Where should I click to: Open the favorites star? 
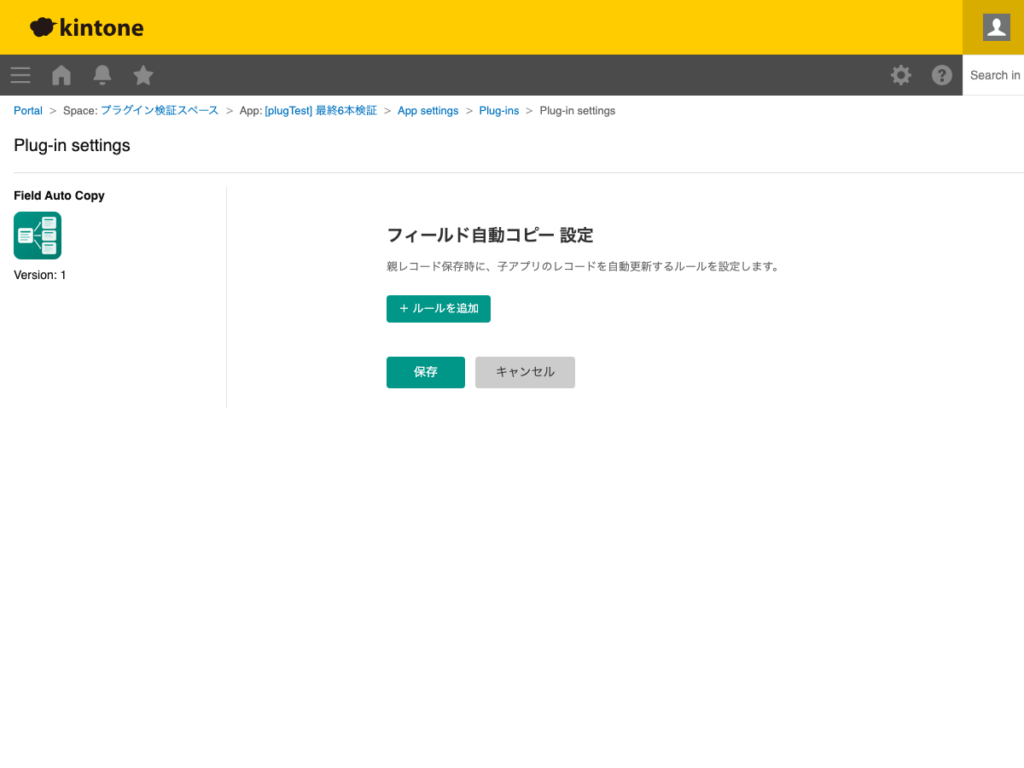tap(143, 75)
